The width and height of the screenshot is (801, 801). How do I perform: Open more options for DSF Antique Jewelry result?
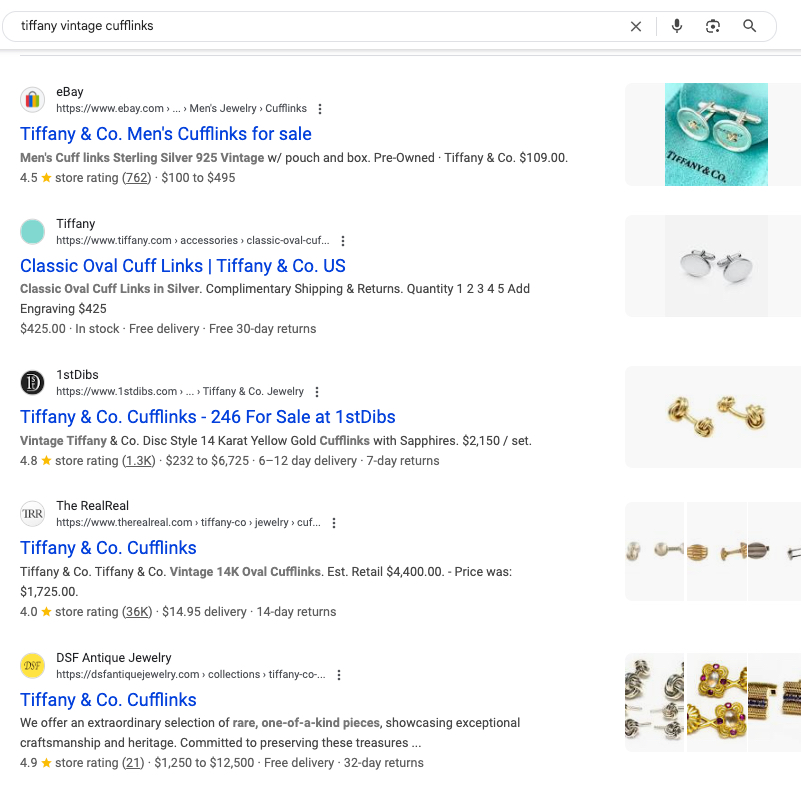click(339, 675)
